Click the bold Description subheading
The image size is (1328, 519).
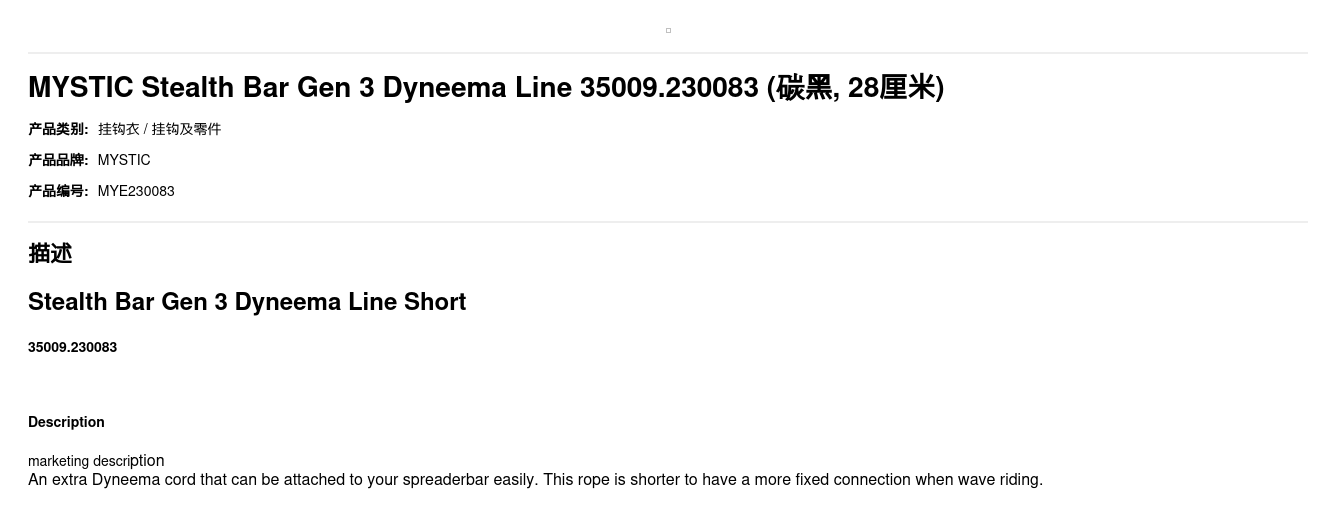pos(66,422)
